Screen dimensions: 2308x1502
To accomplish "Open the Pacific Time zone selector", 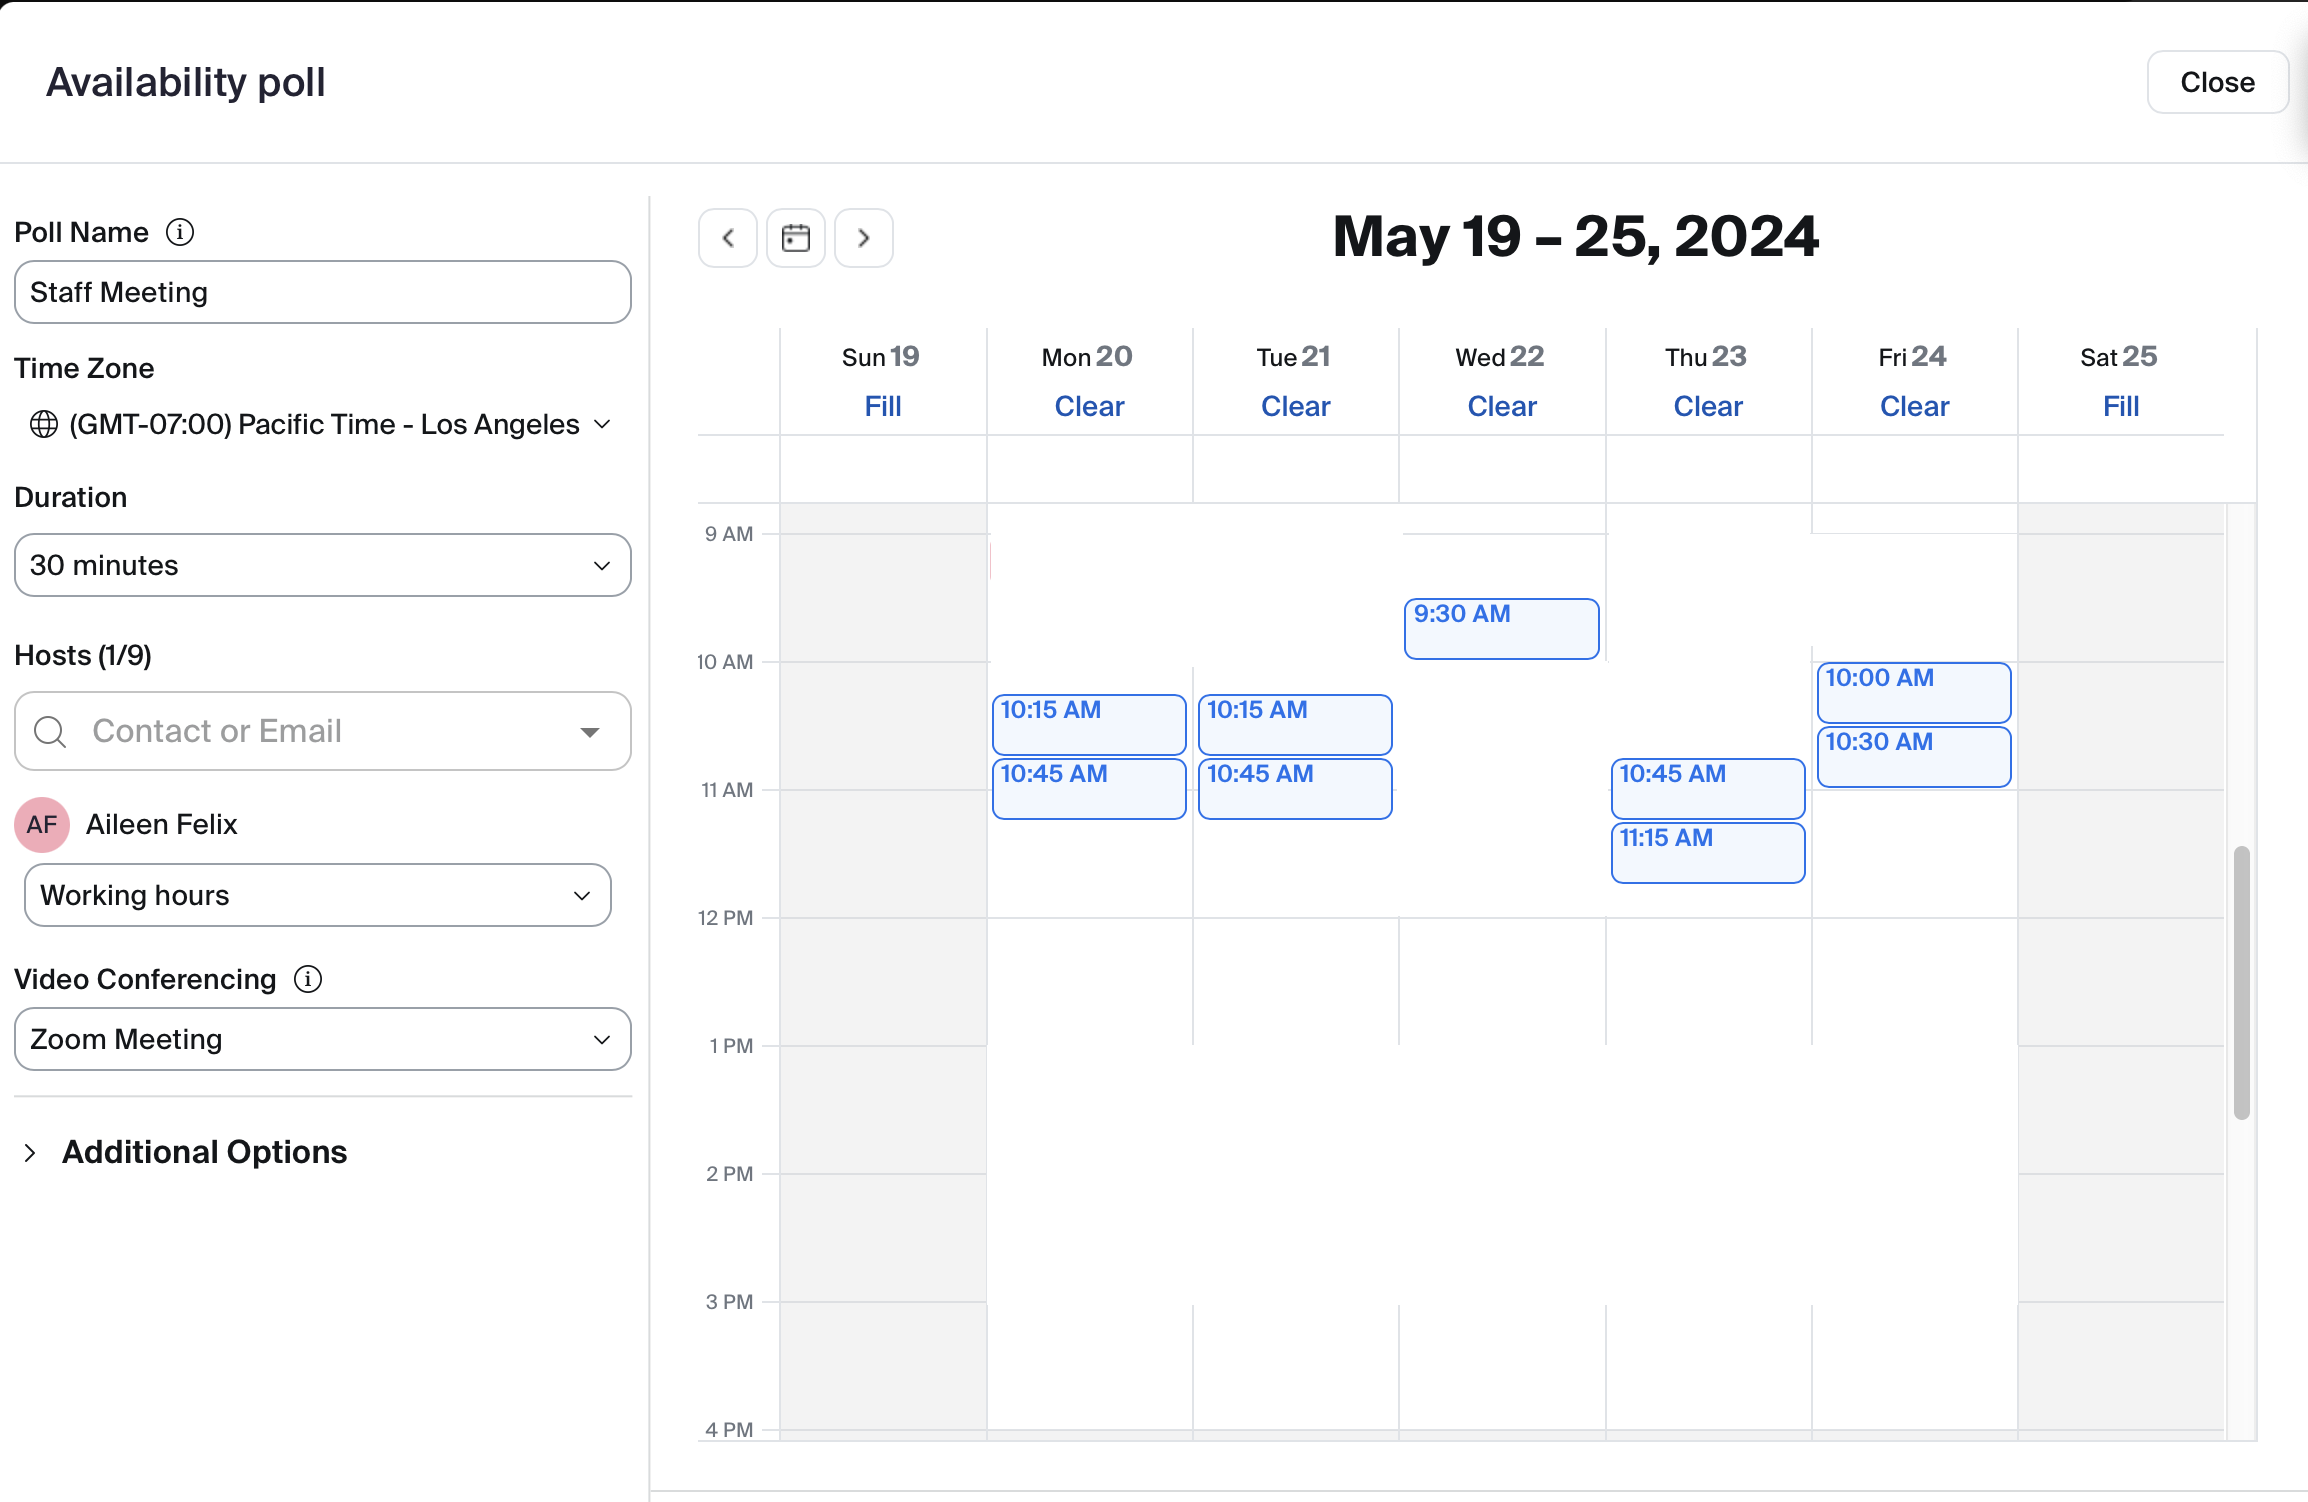I will tap(322, 424).
